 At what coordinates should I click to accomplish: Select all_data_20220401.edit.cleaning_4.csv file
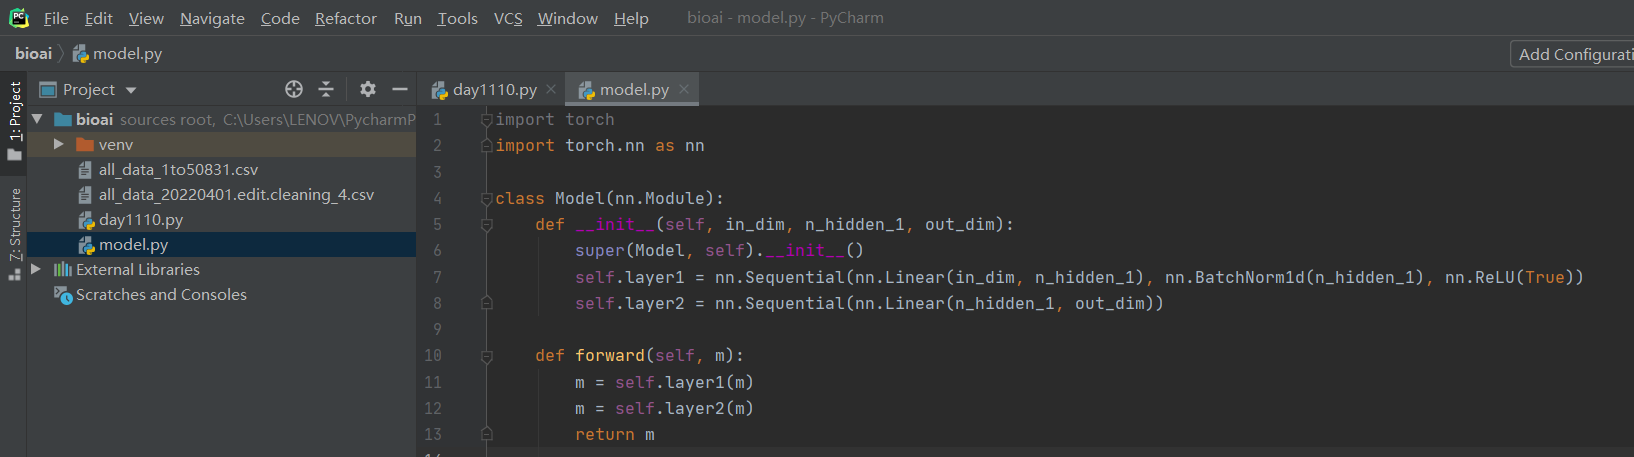222,195
